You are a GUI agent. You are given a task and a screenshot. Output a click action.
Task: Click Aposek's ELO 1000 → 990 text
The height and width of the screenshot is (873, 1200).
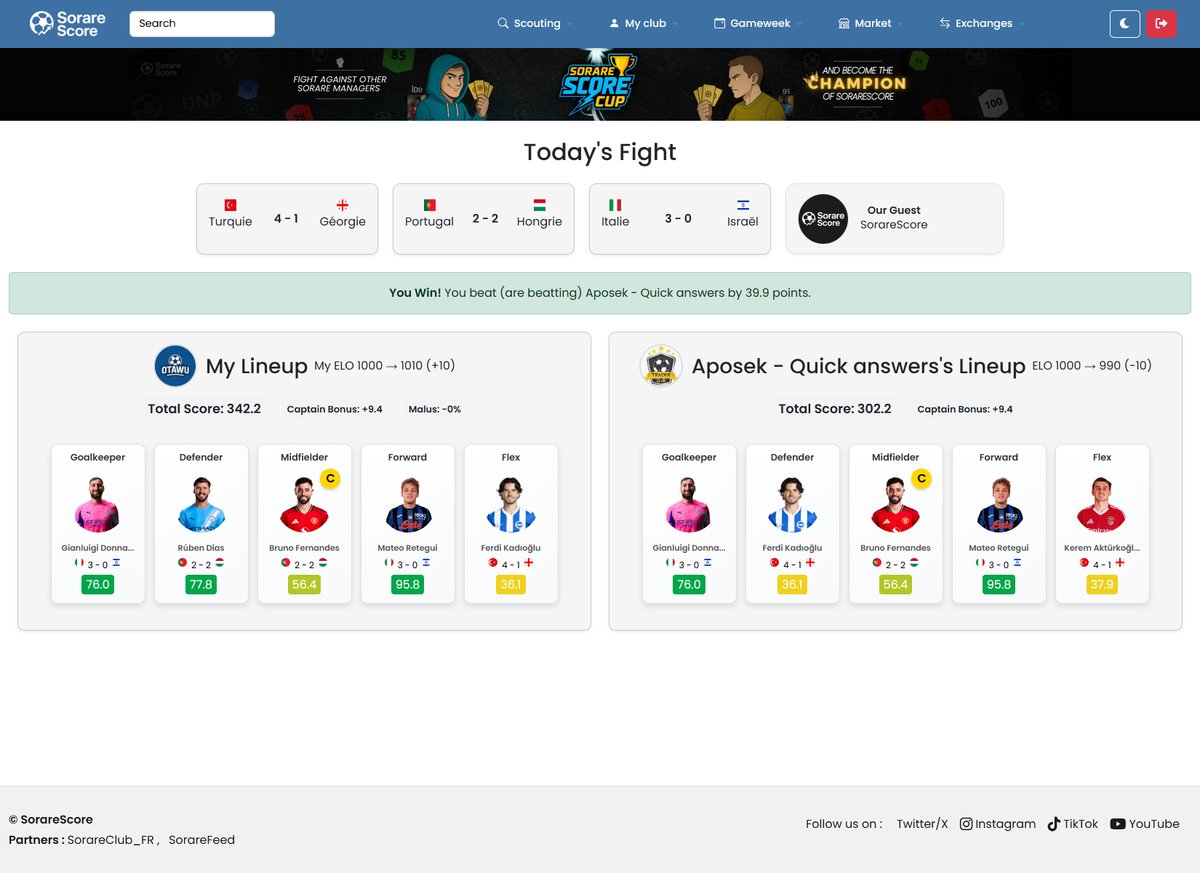[x=1092, y=366]
